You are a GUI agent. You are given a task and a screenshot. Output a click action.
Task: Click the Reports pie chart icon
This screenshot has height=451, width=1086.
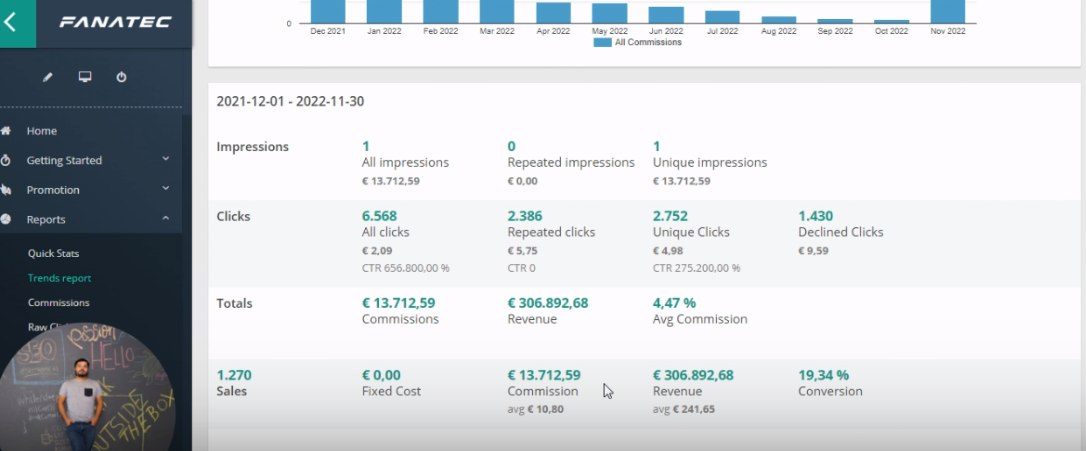[6, 220]
